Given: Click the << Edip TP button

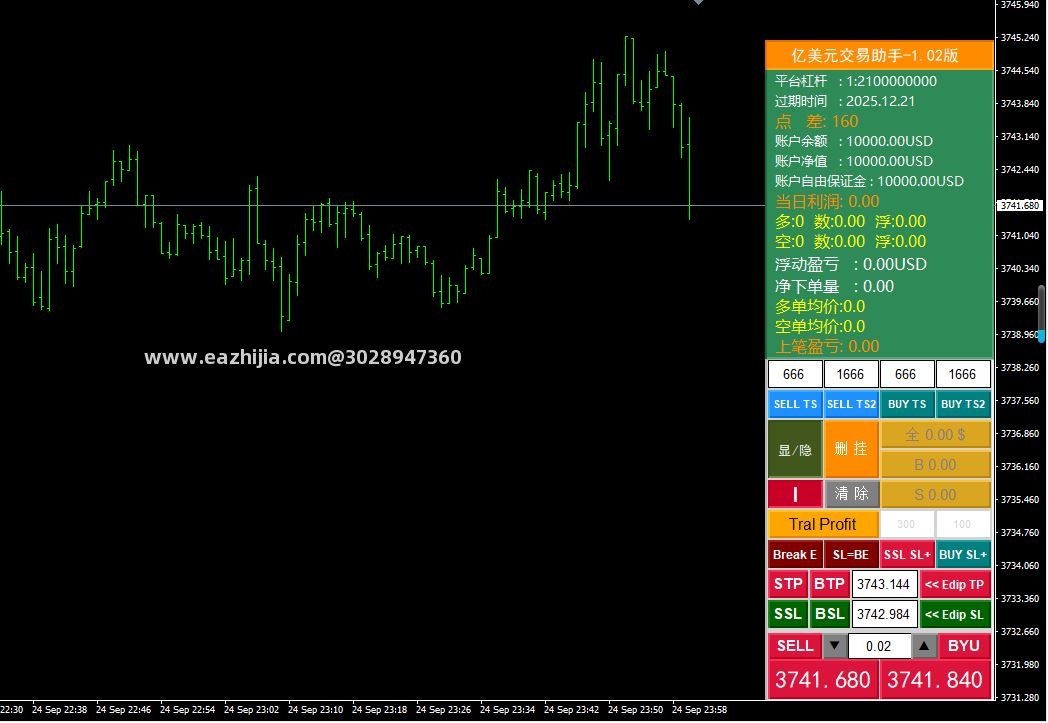Looking at the screenshot, I should [x=954, y=585].
